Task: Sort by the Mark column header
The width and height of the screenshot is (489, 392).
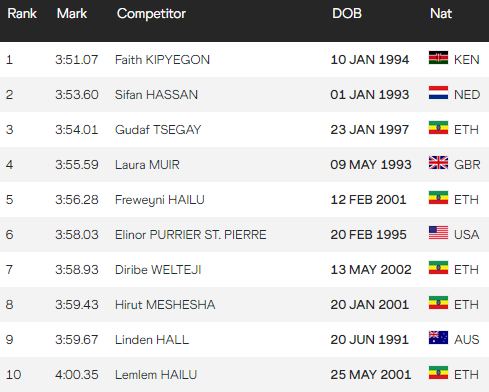Action: 72,14
